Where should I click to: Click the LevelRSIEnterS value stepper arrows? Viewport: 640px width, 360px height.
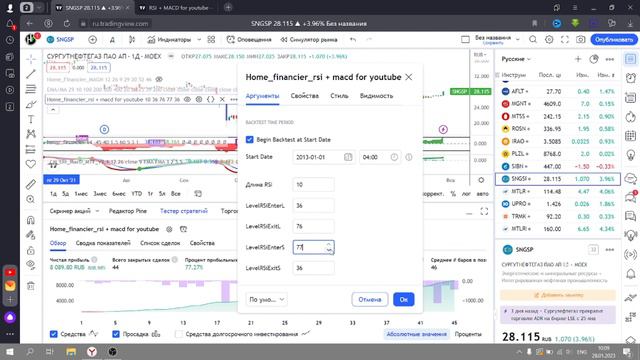pos(329,247)
